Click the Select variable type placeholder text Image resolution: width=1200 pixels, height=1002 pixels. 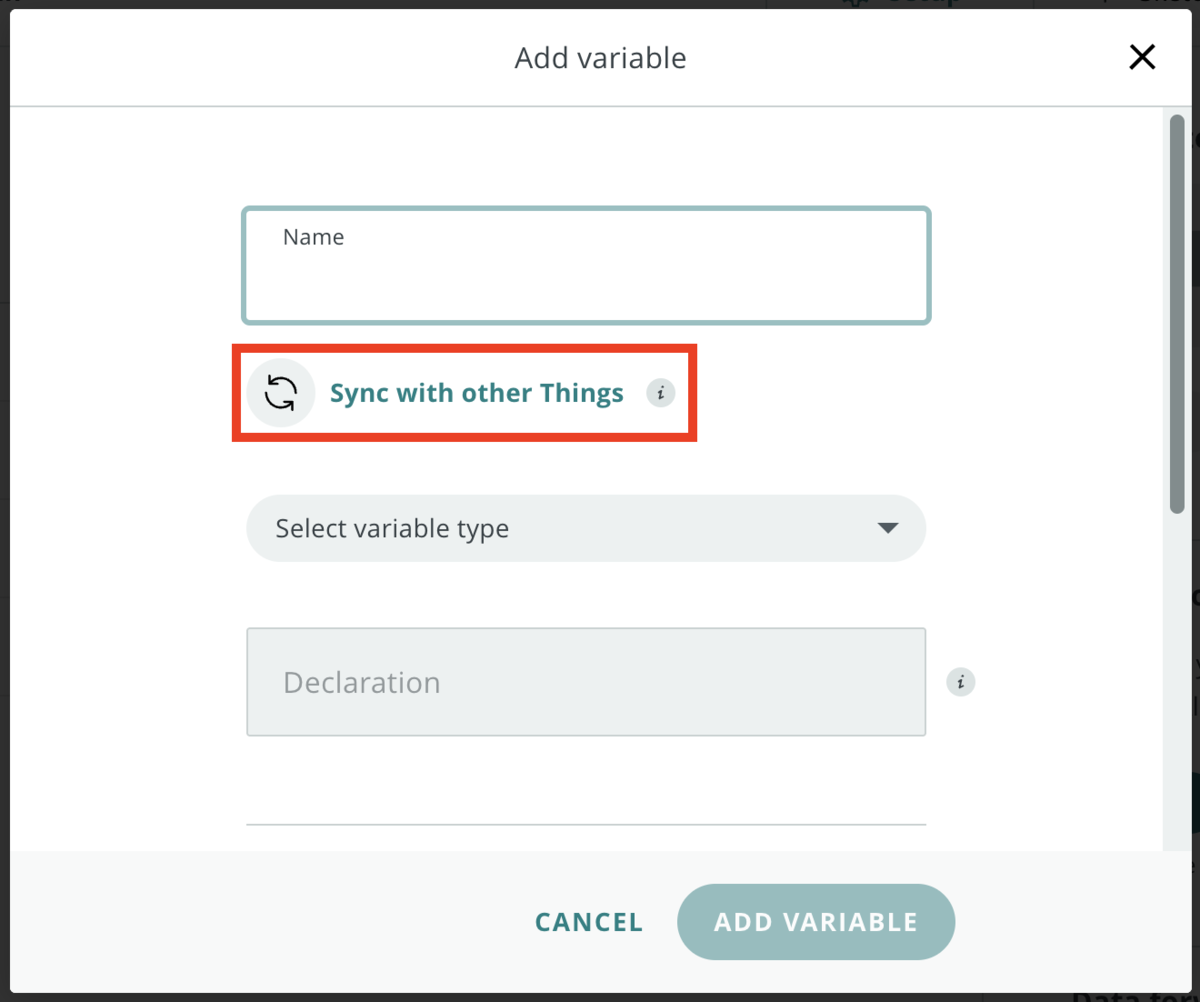point(392,528)
